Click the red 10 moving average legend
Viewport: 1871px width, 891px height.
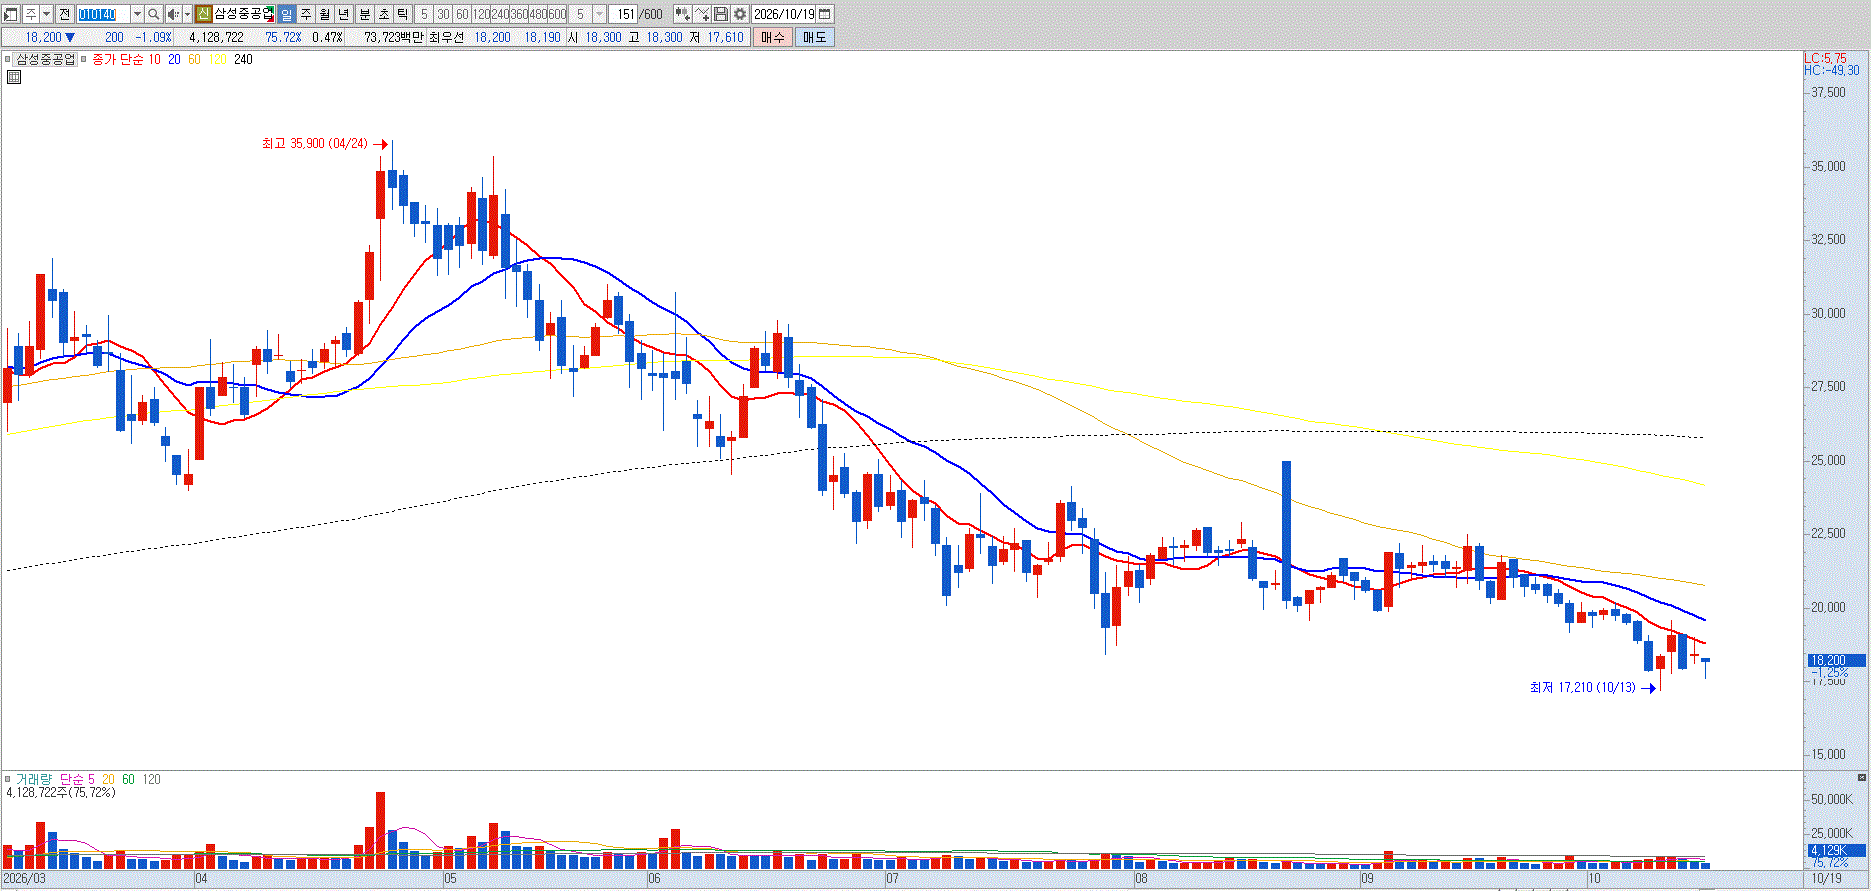[x=154, y=60]
